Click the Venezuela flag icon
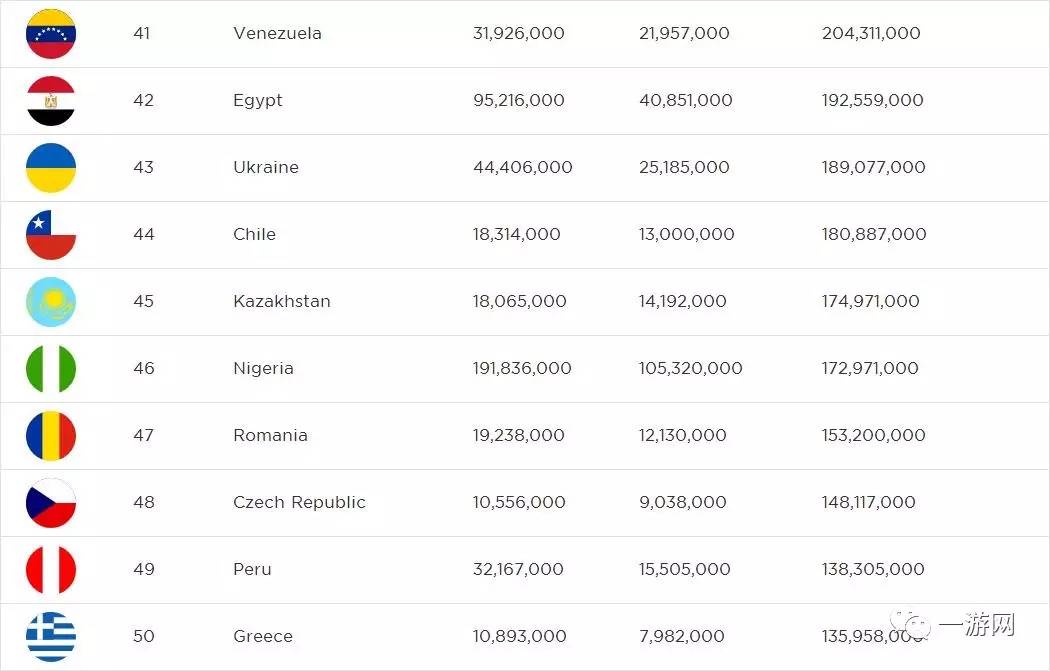 click(x=51, y=34)
